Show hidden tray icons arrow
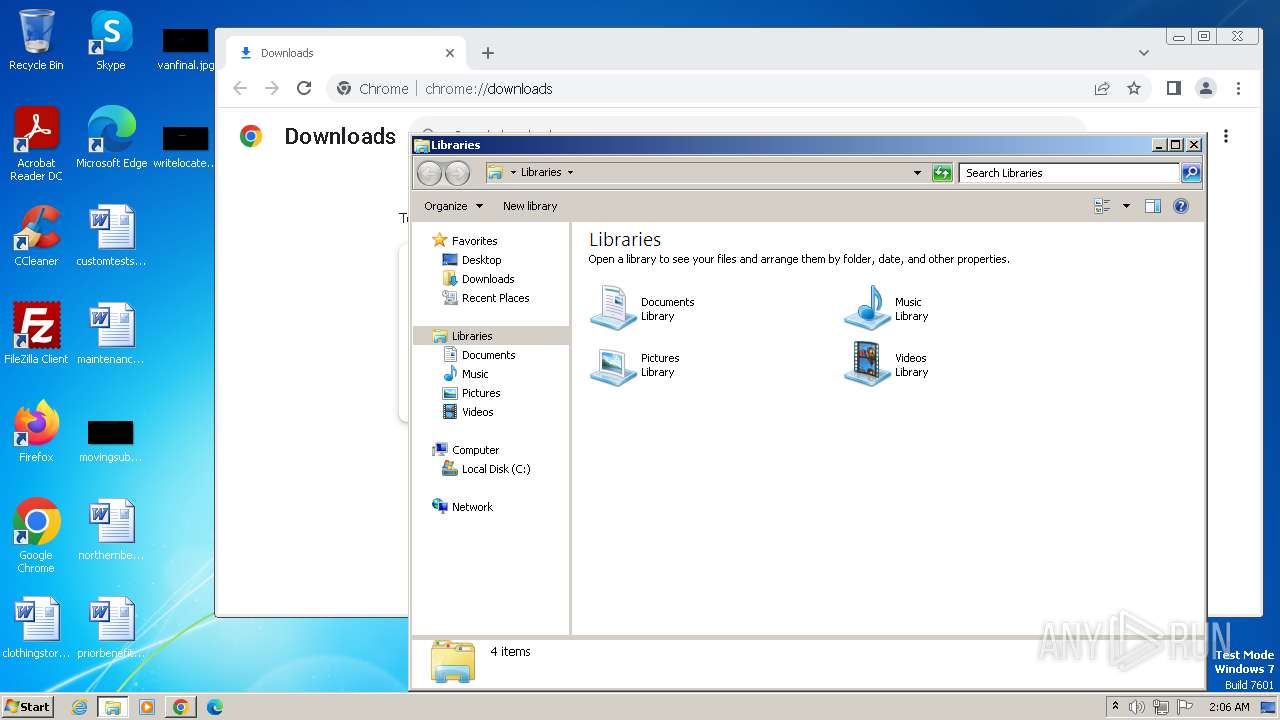Image resolution: width=1280 pixels, height=720 pixels. click(1115, 706)
